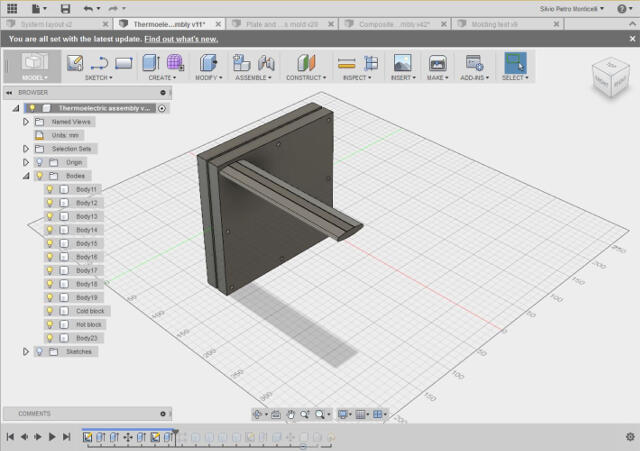Switch to Molding test tab
The image size is (640, 451).
pyautogui.click(x=494, y=24)
